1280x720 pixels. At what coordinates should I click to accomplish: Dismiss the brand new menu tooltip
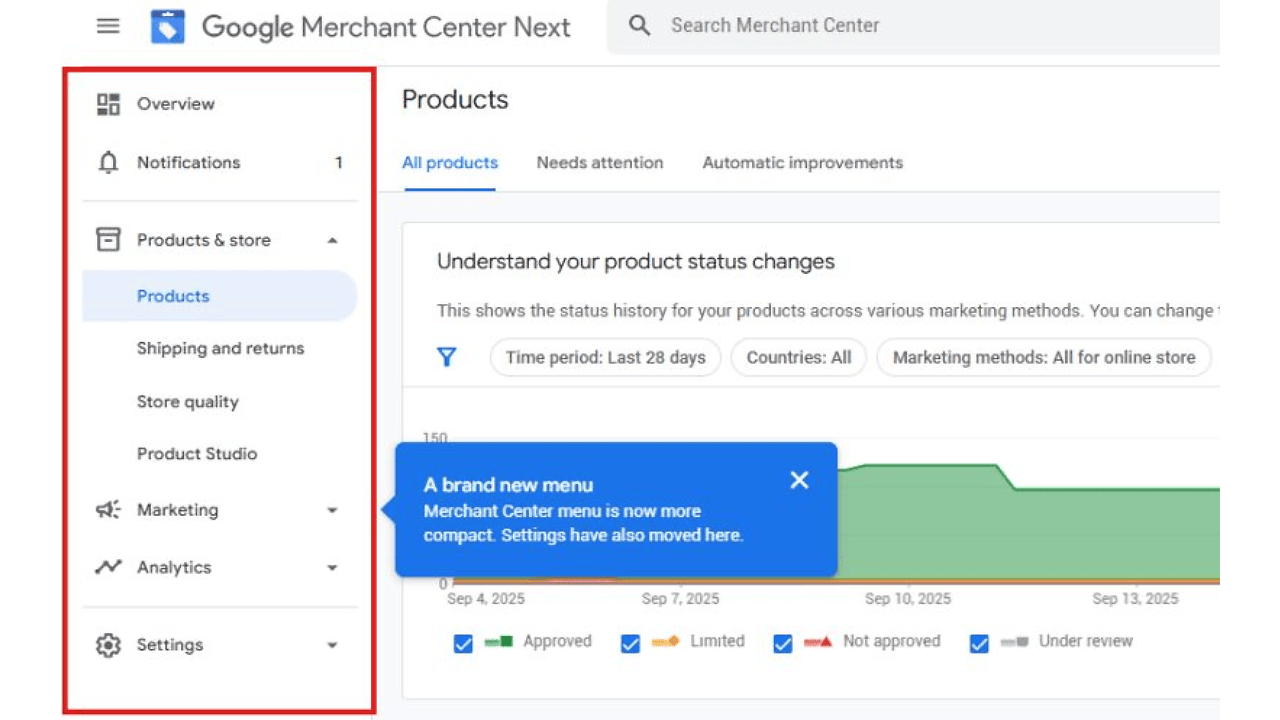tap(799, 480)
